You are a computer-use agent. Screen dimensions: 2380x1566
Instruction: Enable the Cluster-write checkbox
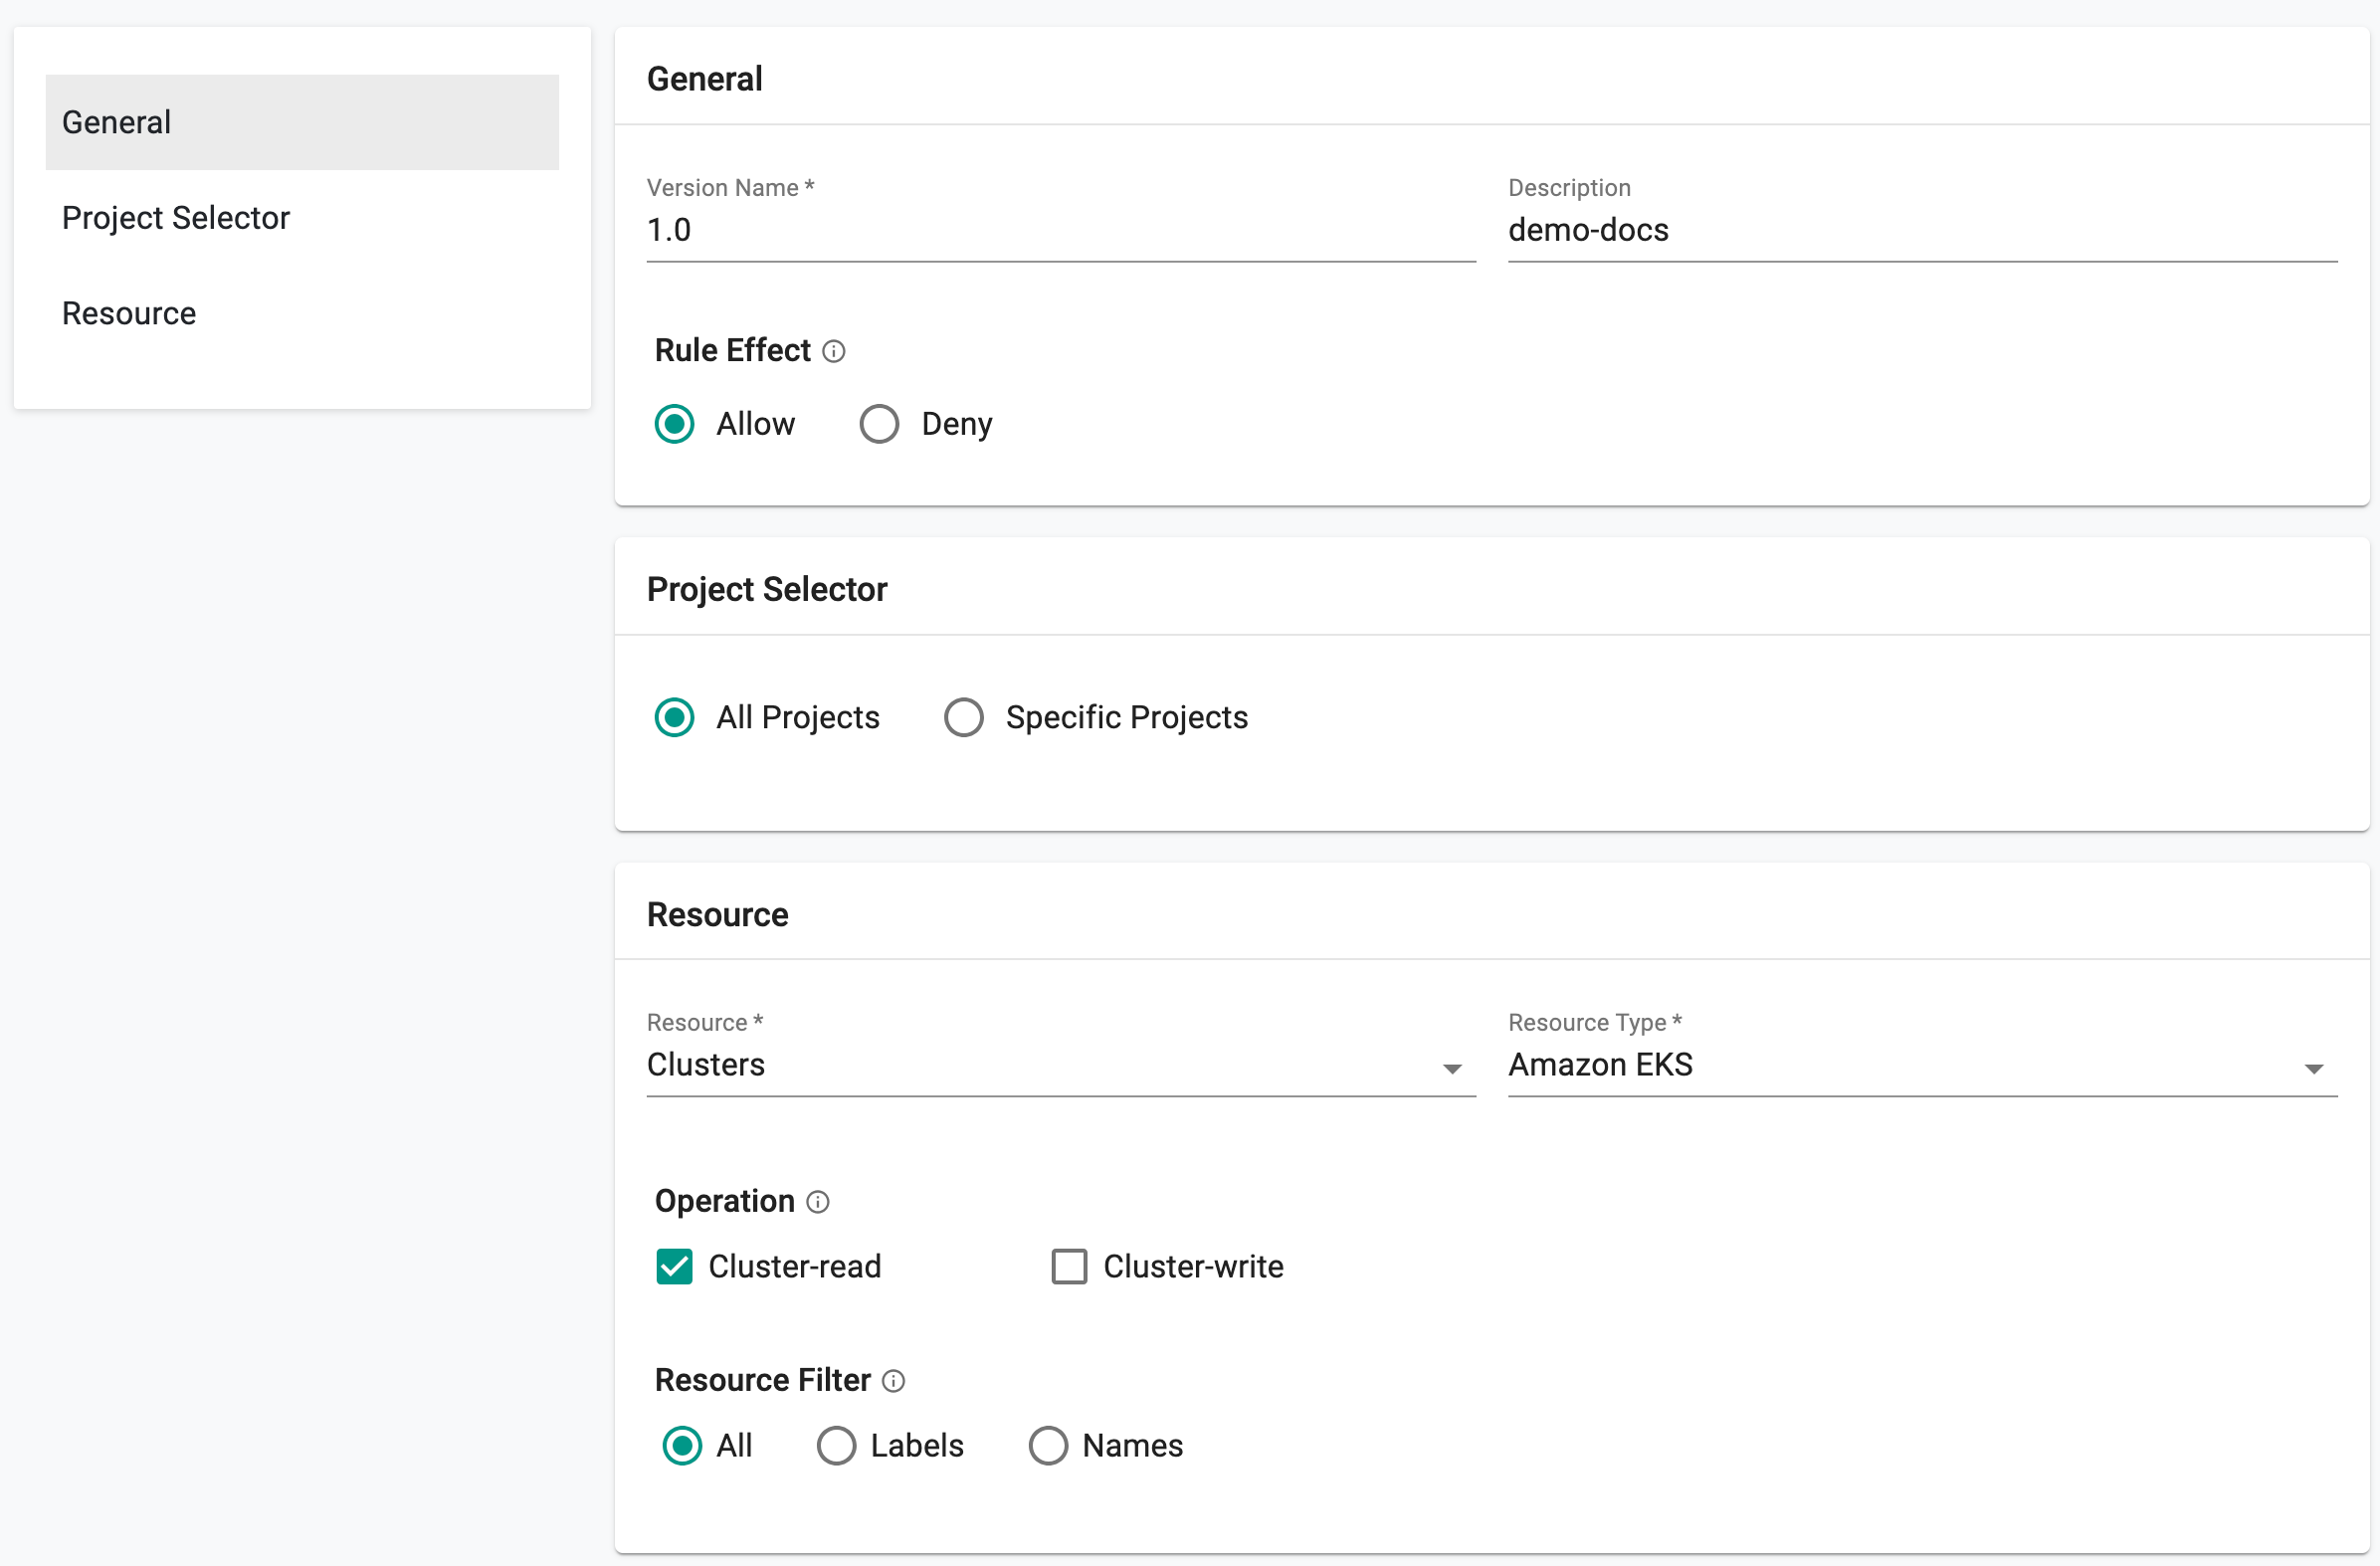(x=1068, y=1266)
